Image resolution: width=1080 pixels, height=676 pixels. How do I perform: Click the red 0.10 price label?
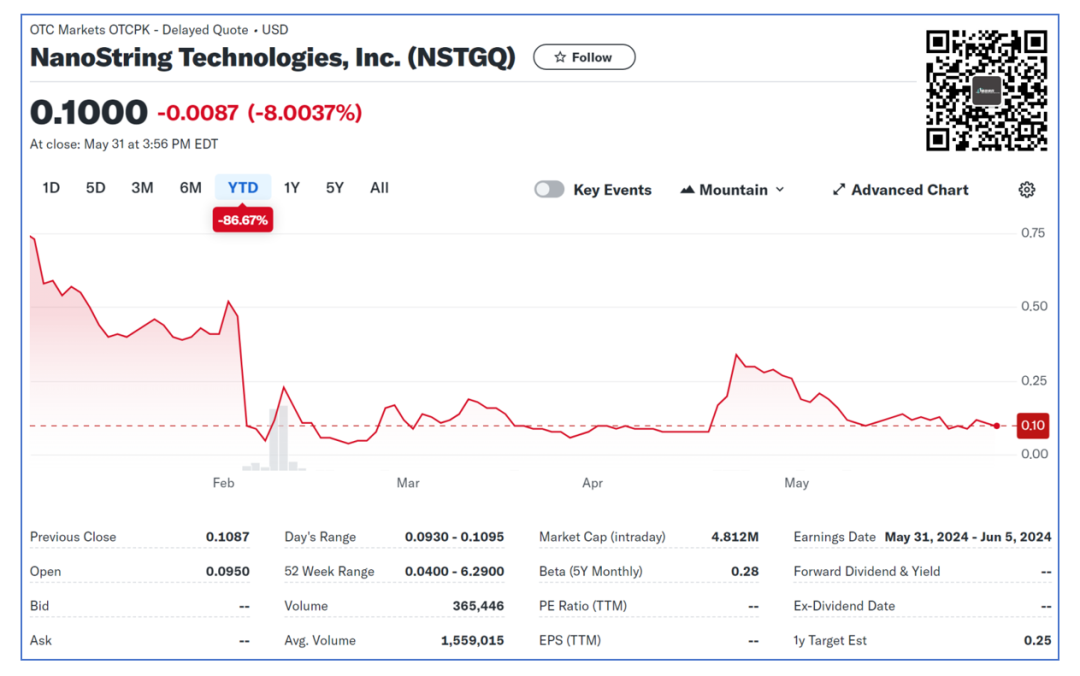point(1032,425)
